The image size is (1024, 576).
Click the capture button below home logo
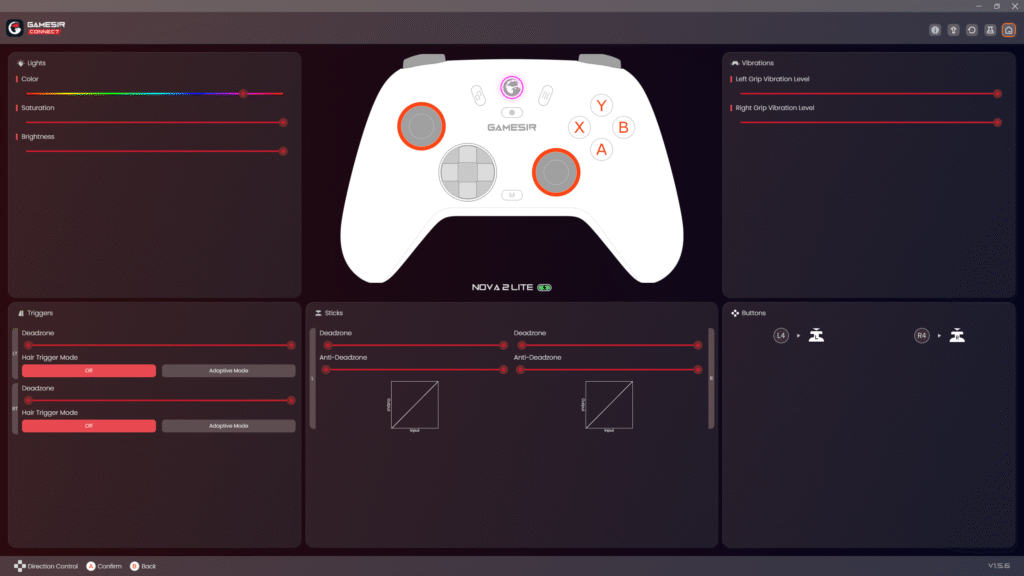(x=512, y=112)
